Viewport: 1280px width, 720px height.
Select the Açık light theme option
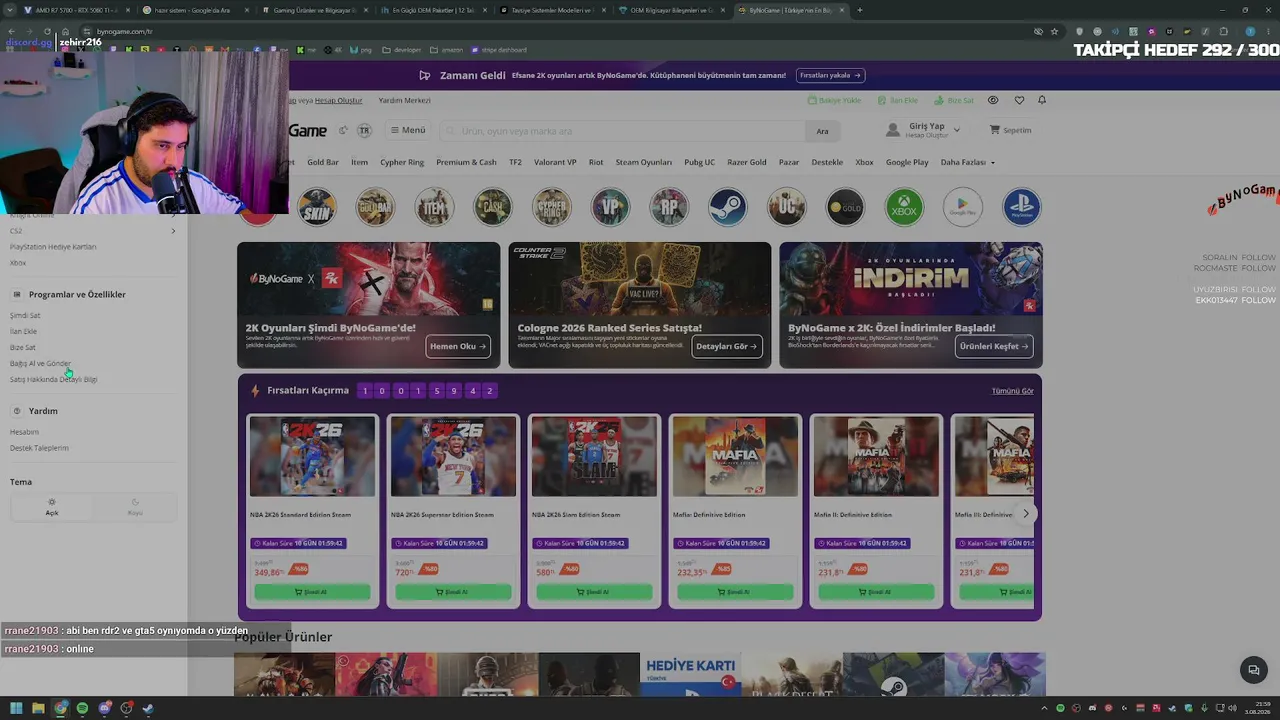coord(52,507)
